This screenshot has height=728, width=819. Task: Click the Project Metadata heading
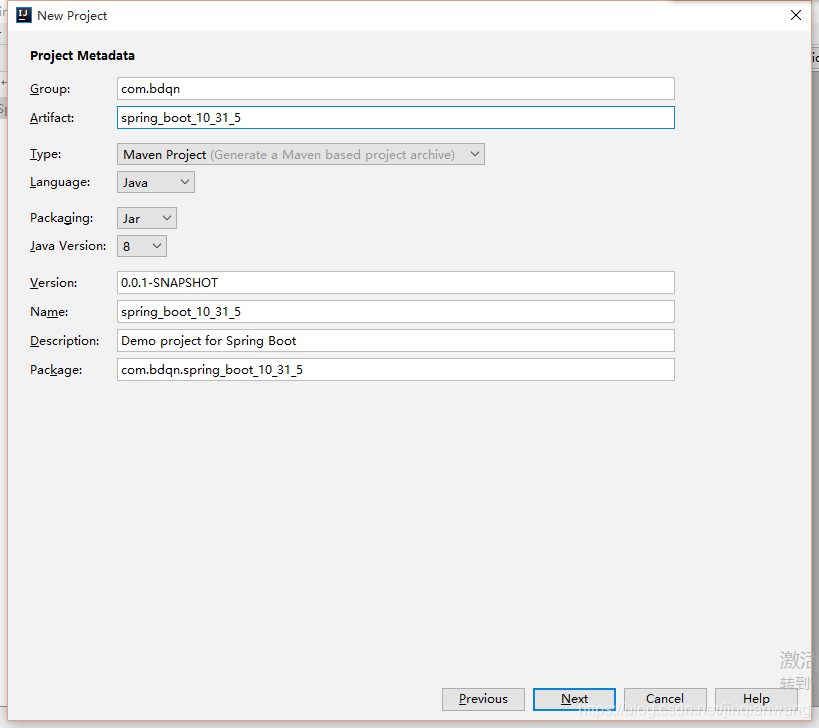pyautogui.click(x=82, y=55)
